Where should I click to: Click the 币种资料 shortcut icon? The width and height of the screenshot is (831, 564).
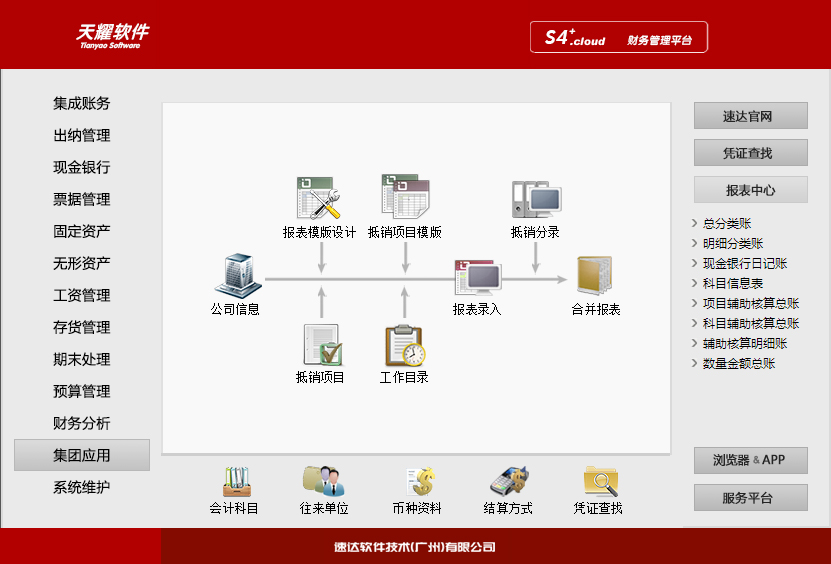point(418,482)
